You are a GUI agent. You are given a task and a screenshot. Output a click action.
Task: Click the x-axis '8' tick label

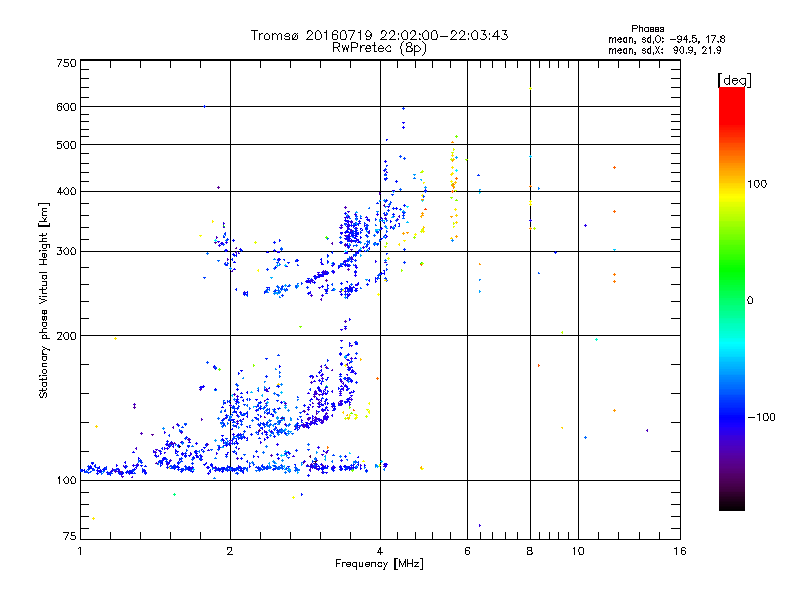pos(530,551)
